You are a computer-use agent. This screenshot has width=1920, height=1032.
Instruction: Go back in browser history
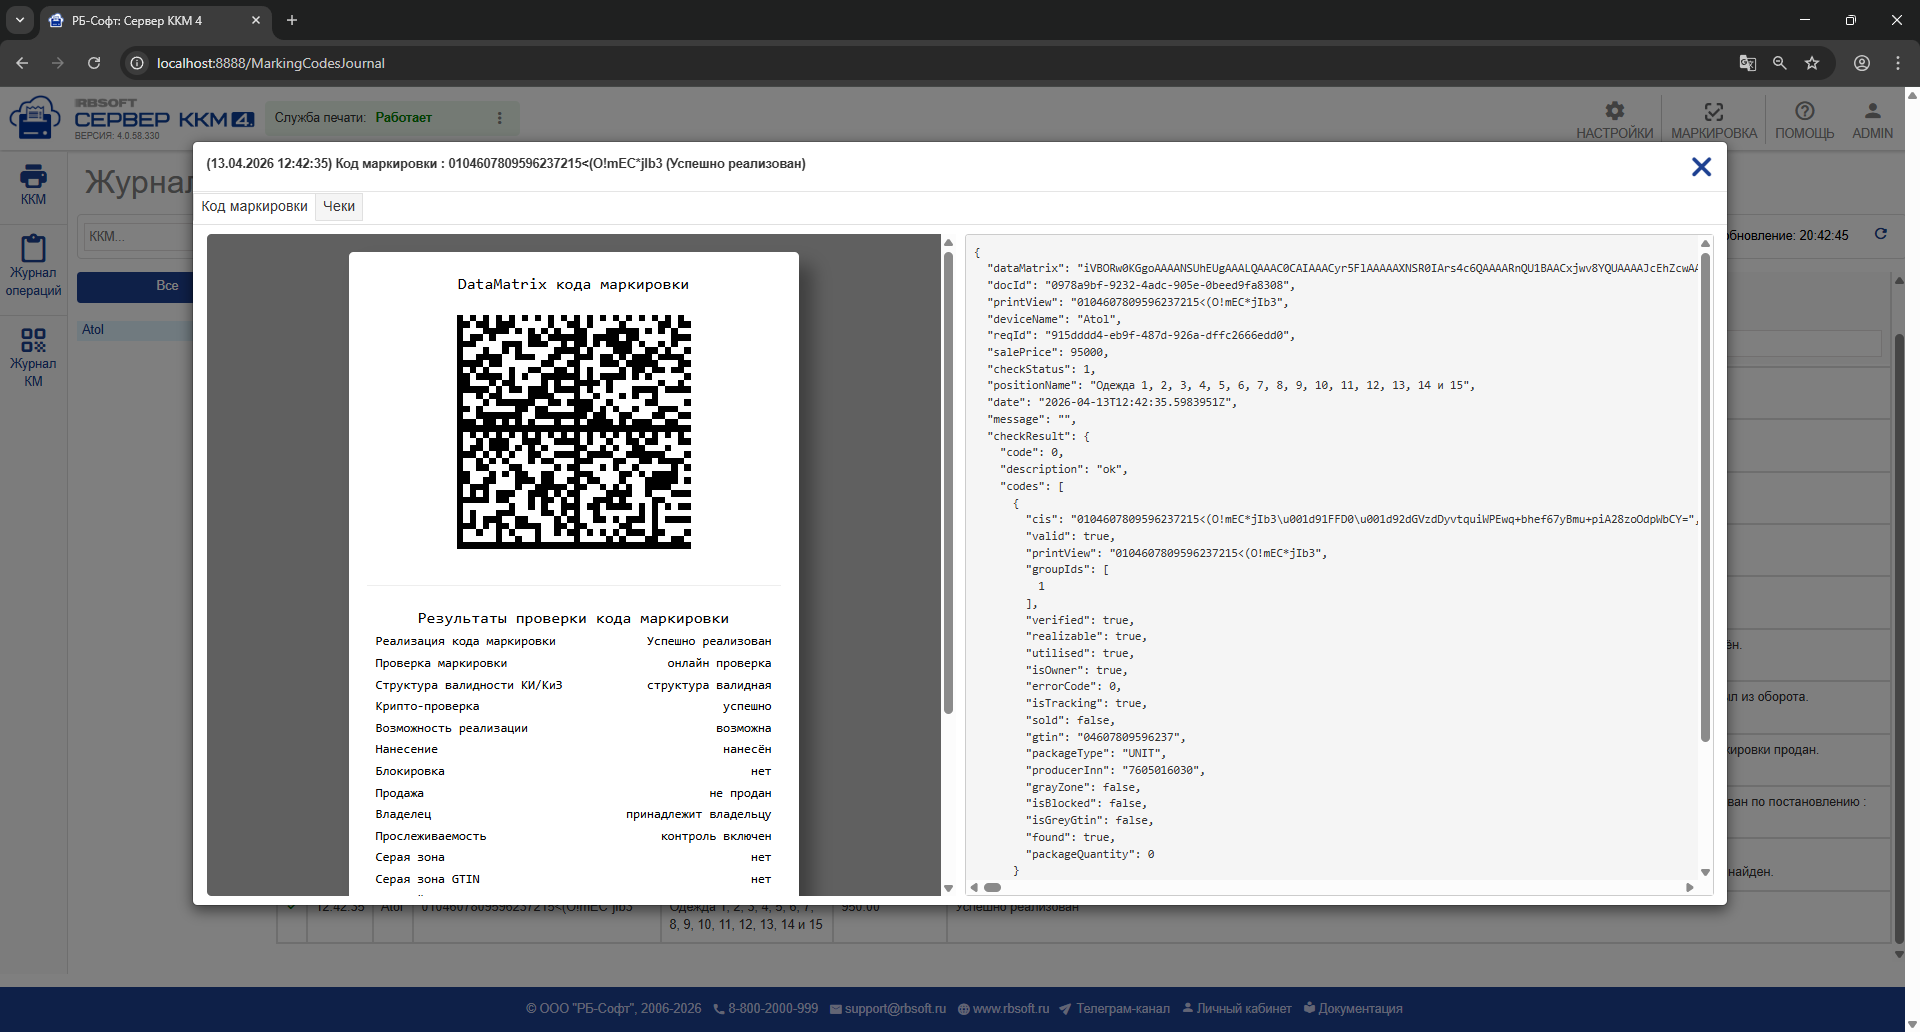point(22,63)
